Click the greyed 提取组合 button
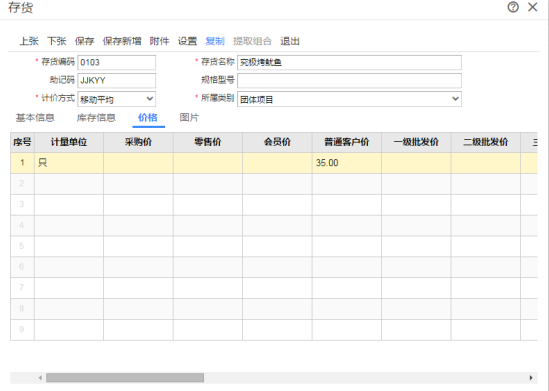Screen dimensions: 549x391 (x=252, y=41)
